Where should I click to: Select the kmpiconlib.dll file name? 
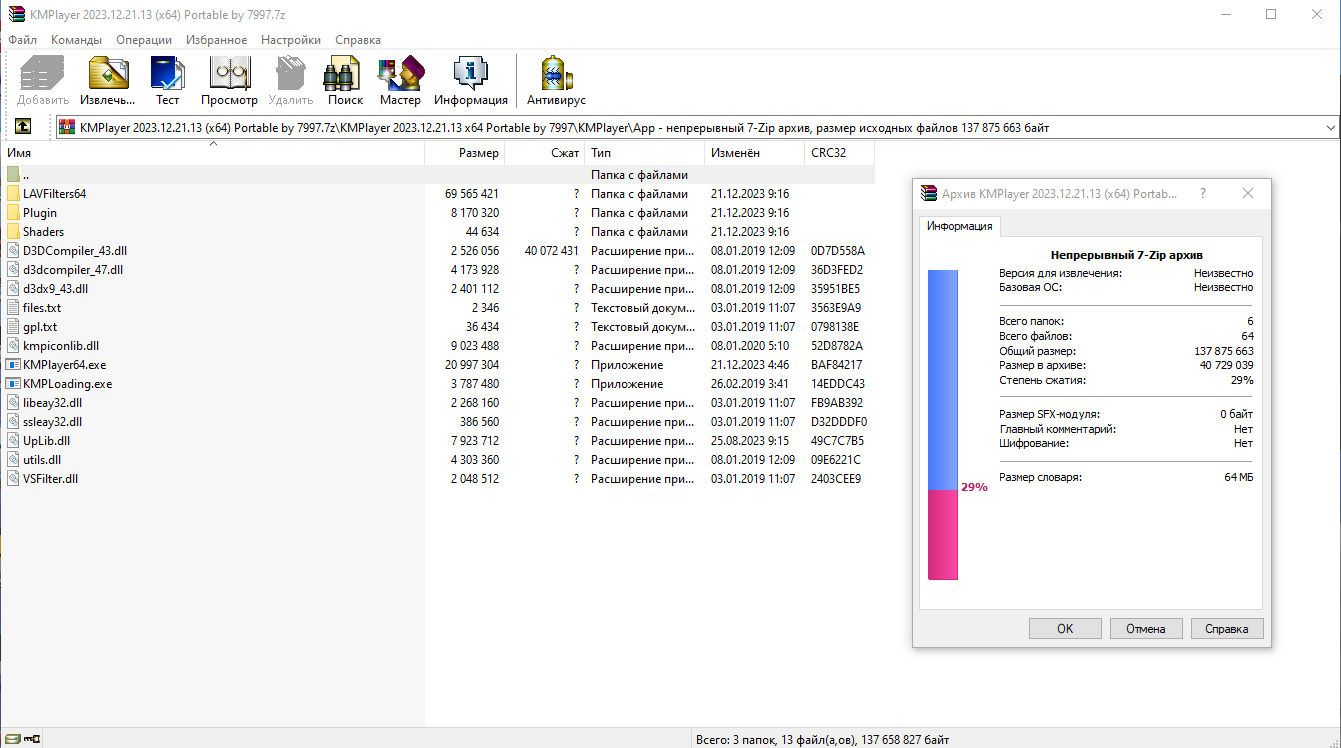click(x=61, y=346)
